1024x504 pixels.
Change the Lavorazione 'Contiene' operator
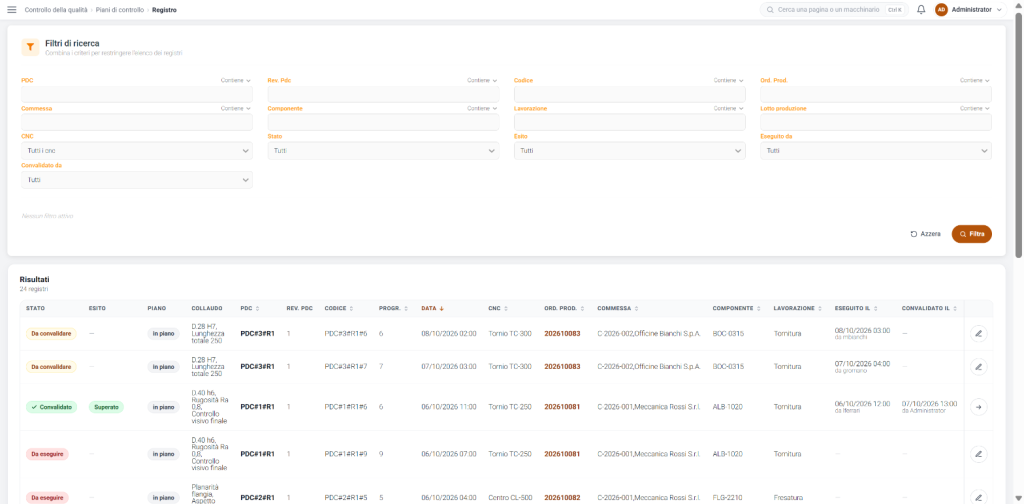[729, 108]
